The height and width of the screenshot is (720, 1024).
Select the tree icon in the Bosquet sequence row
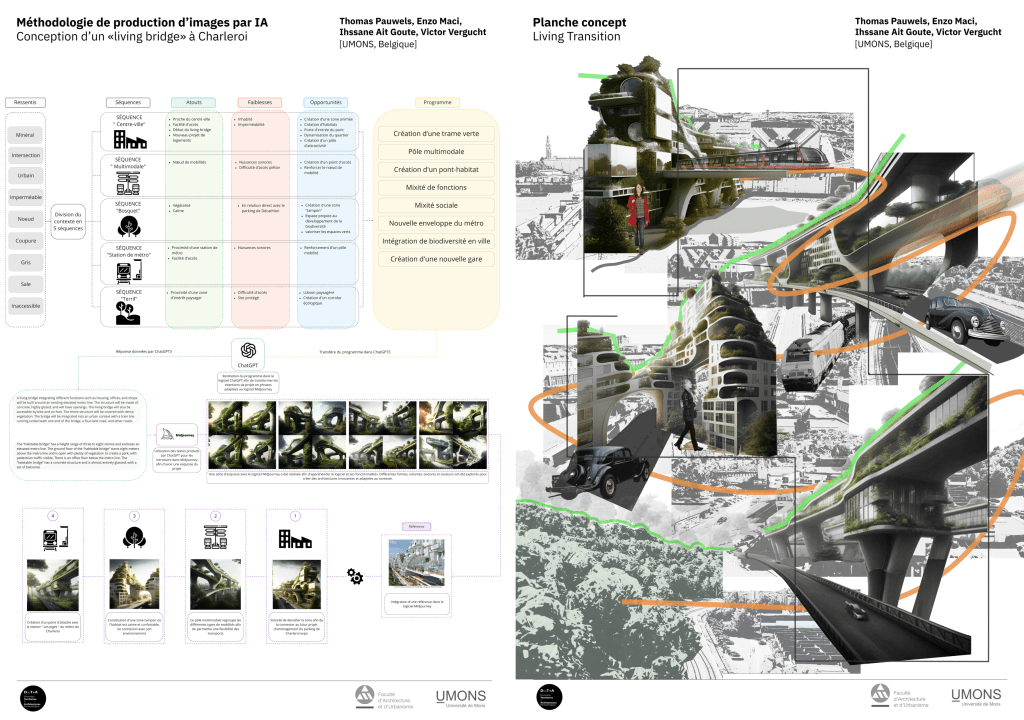[129, 222]
